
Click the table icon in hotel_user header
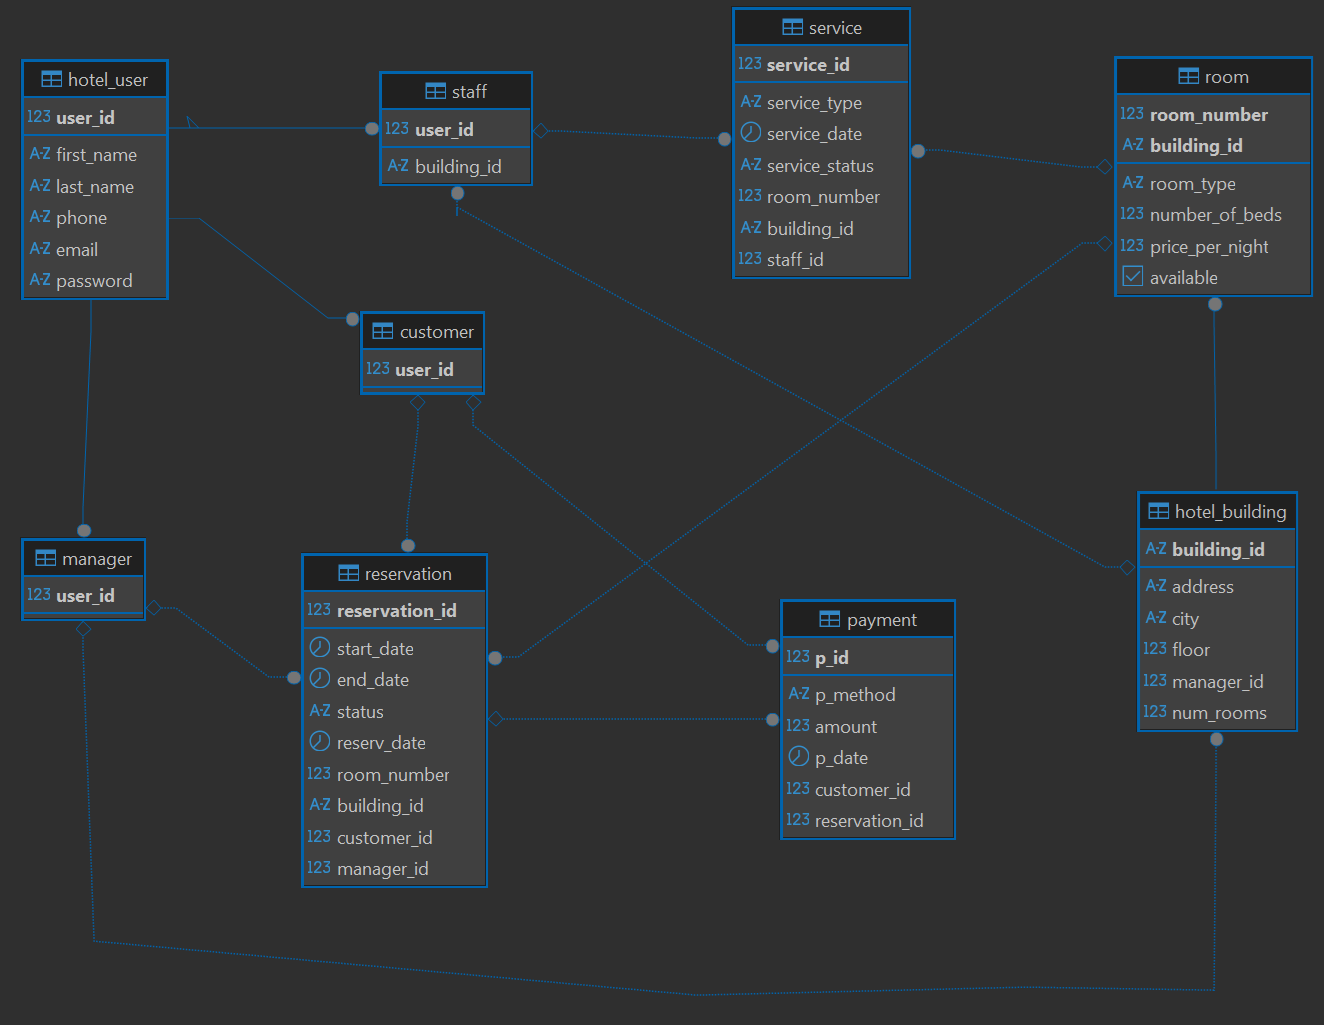pyautogui.click(x=51, y=79)
